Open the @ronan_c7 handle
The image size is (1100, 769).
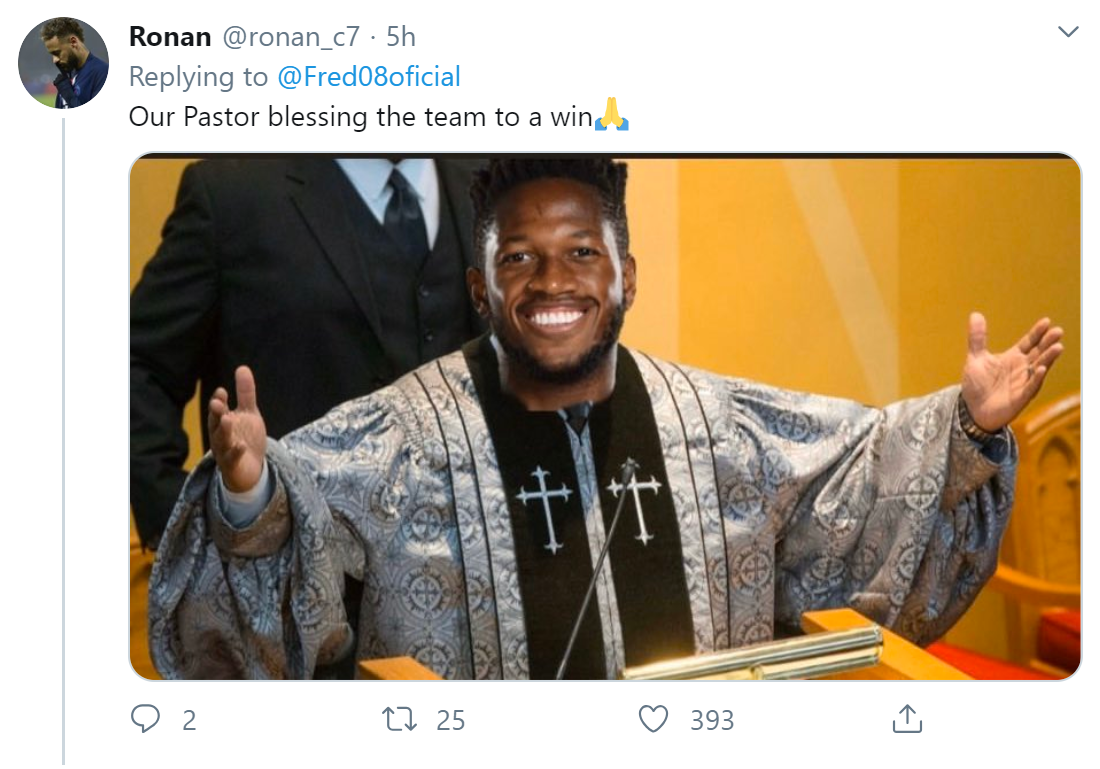click(289, 38)
